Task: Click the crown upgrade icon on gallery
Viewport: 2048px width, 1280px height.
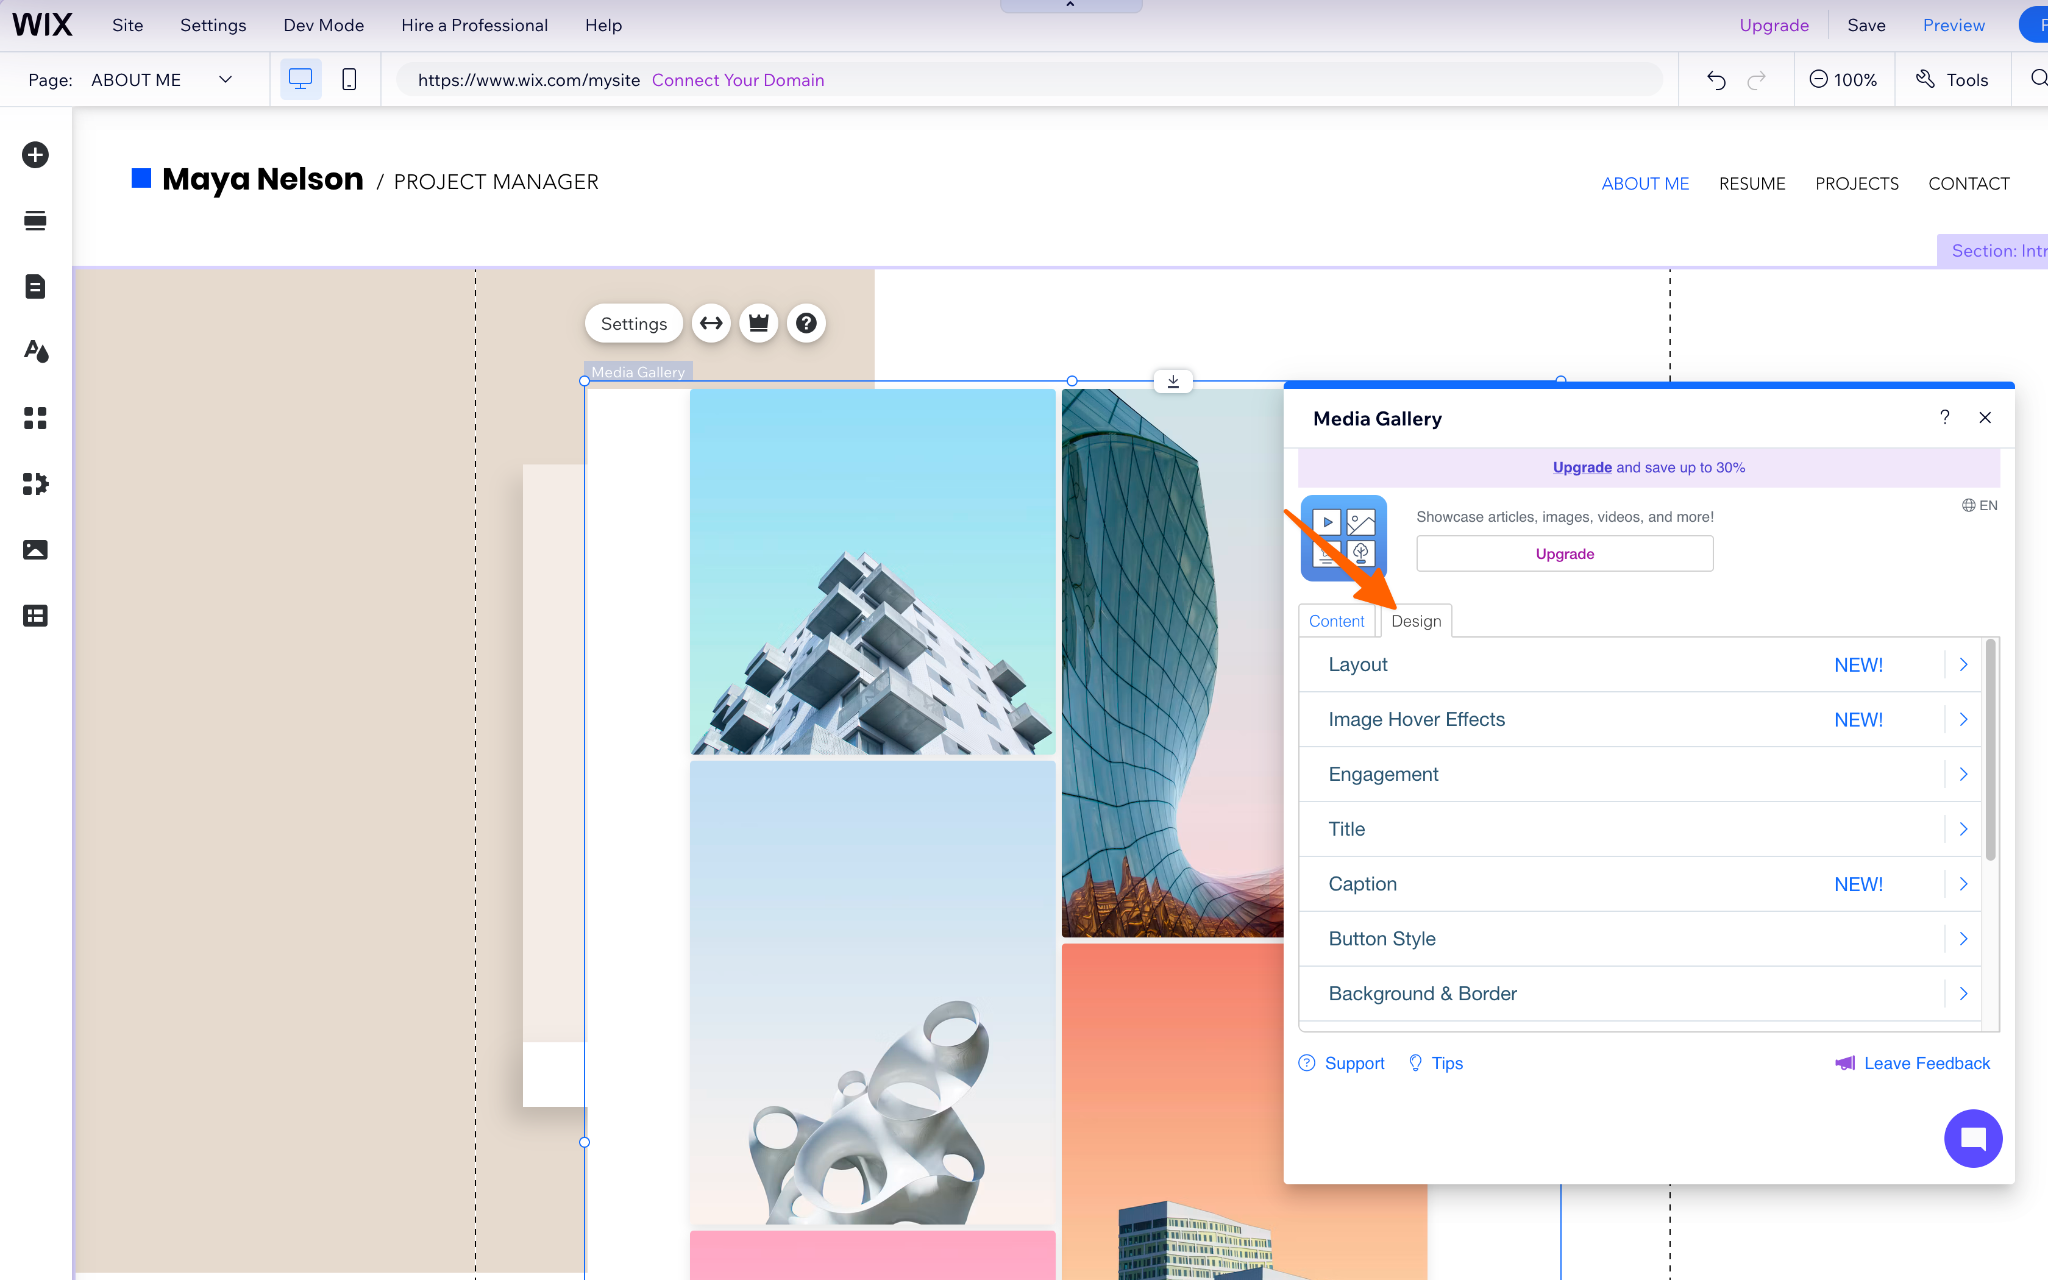Action: click(759, 323)
